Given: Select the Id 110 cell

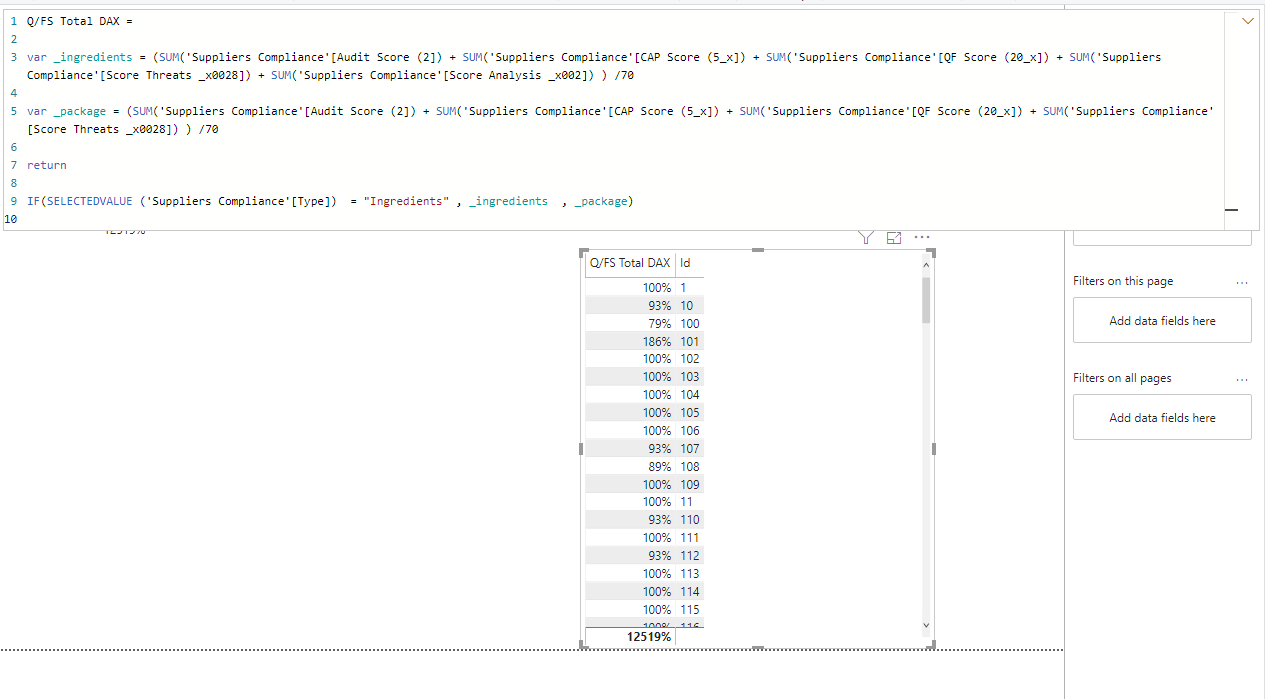Looking at the screenshot, I should pyautogui.click(x=690, y=519).
